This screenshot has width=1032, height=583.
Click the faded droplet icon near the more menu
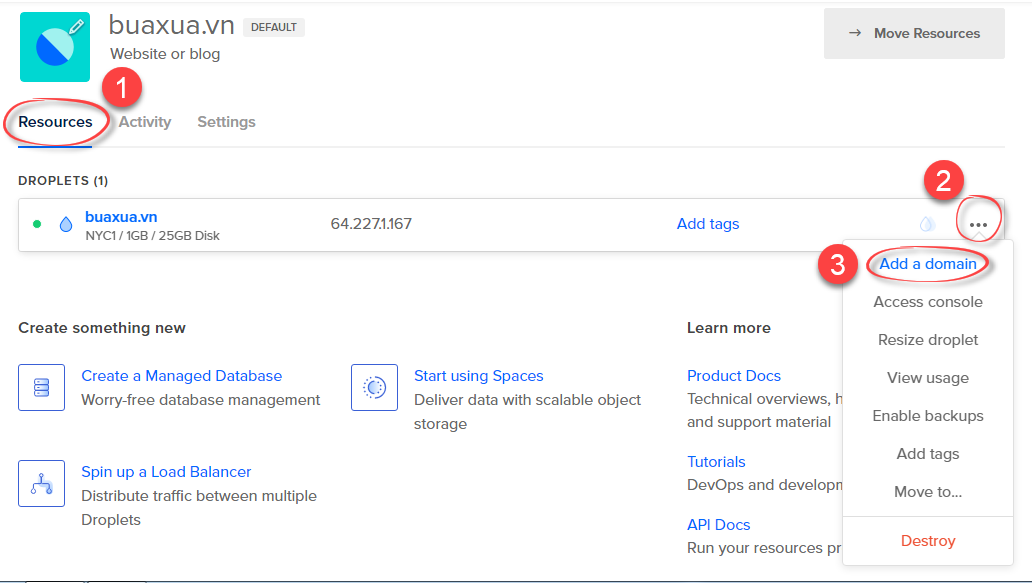(x=927, y=224)
